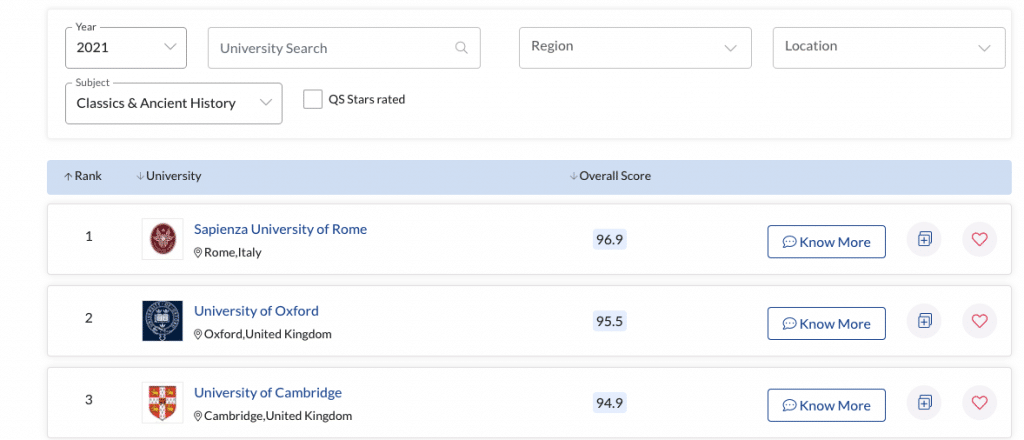The height and width of the screenshot is (440, 1024).
Task: Click rank number 2
Action: click(x=89, y=318)
